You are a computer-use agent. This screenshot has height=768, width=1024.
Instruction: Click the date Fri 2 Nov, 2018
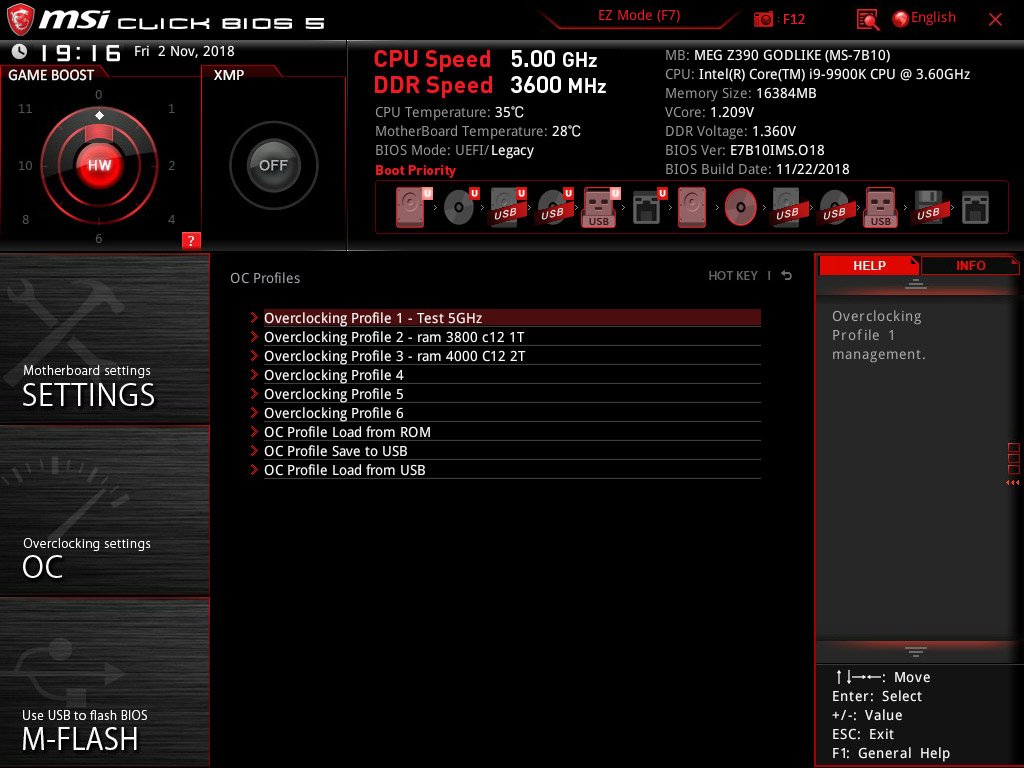(184, 51)
